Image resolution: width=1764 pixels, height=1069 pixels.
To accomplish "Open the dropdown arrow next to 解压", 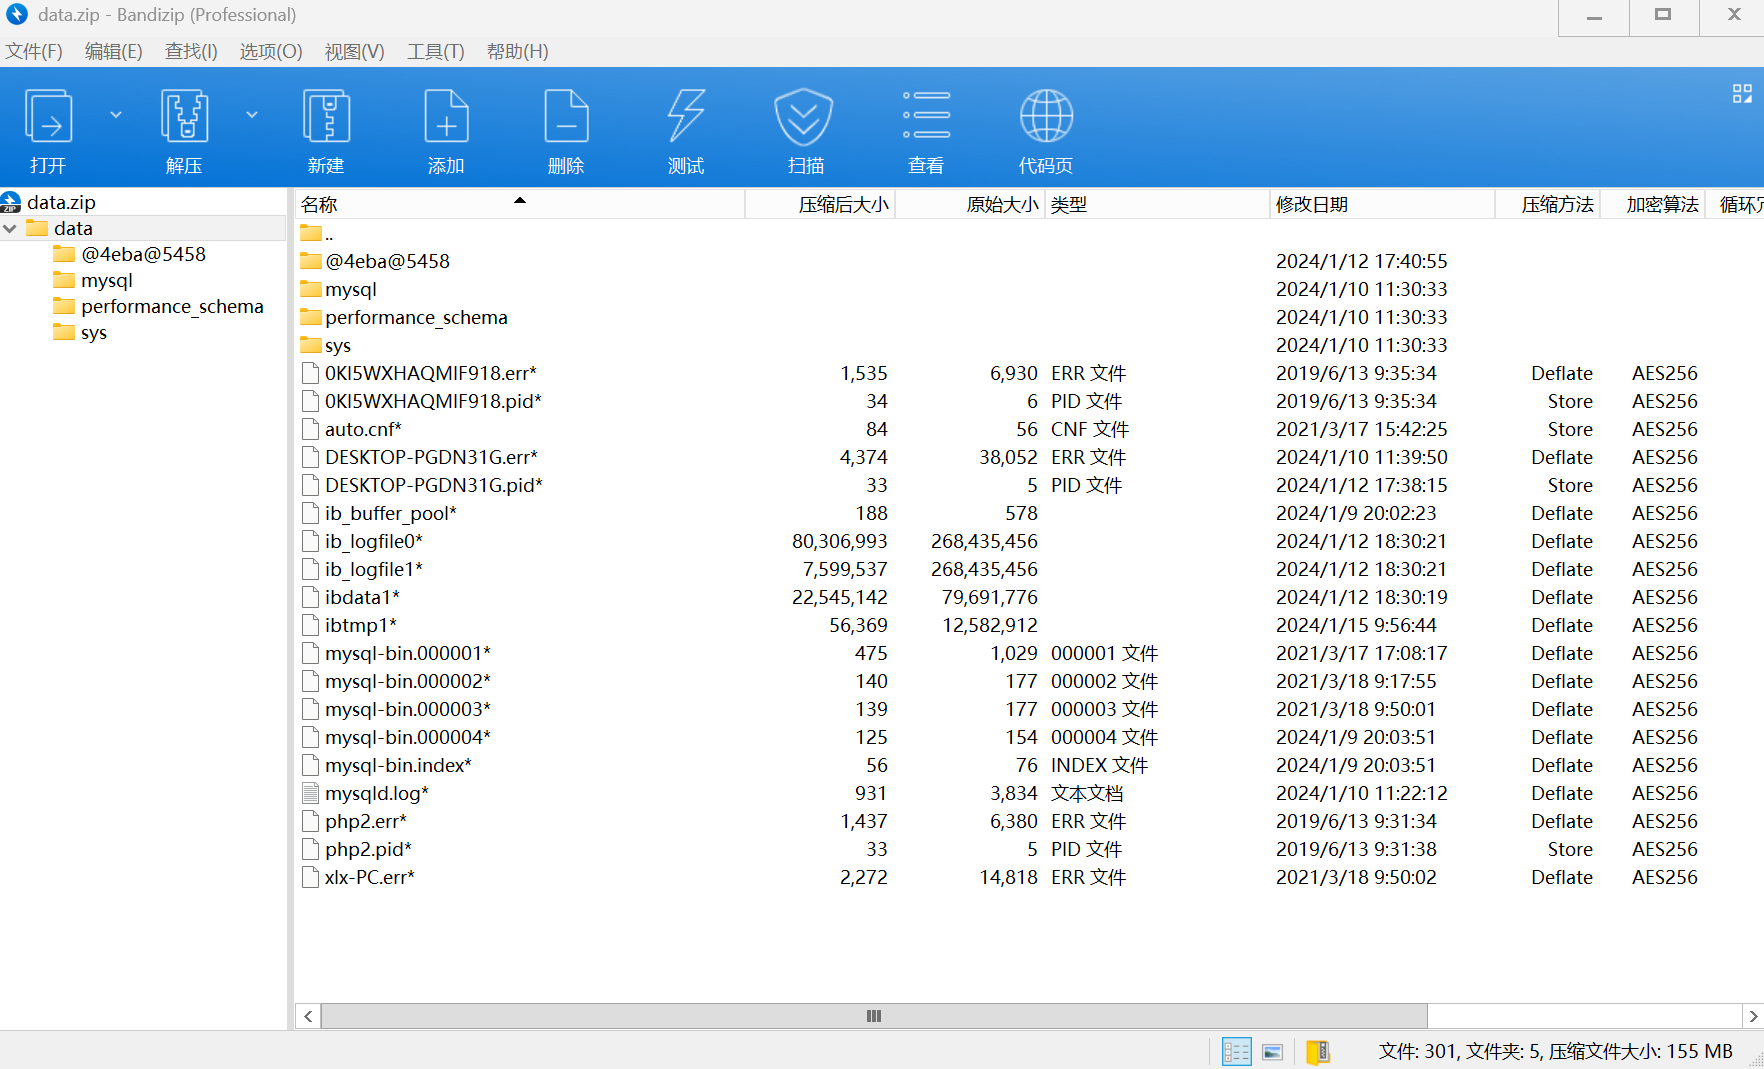I will 252,115.
